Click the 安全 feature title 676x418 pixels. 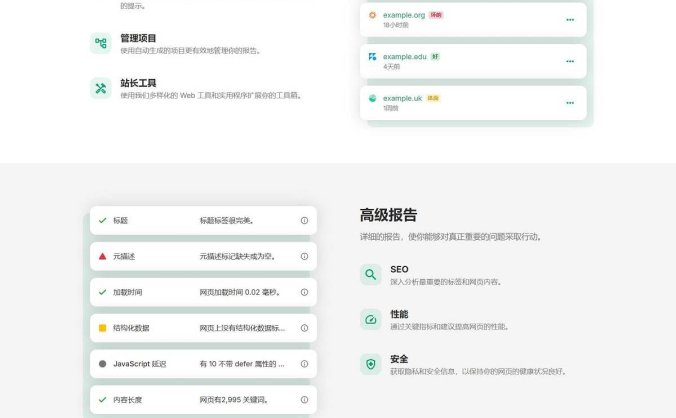(399, 359)
